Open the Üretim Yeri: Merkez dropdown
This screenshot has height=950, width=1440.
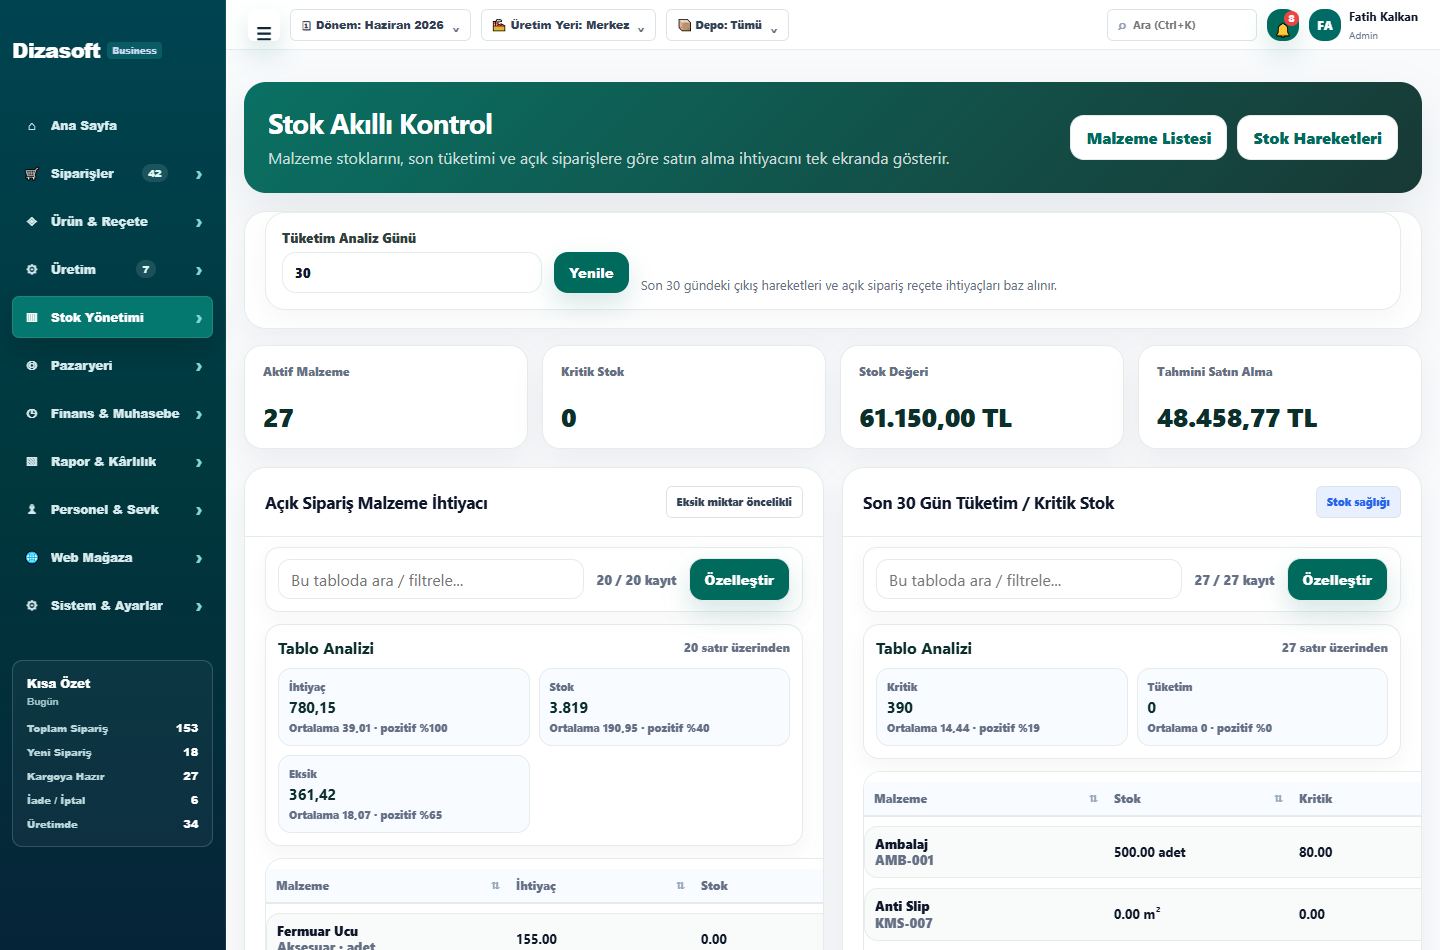click(x=568, y=25)
